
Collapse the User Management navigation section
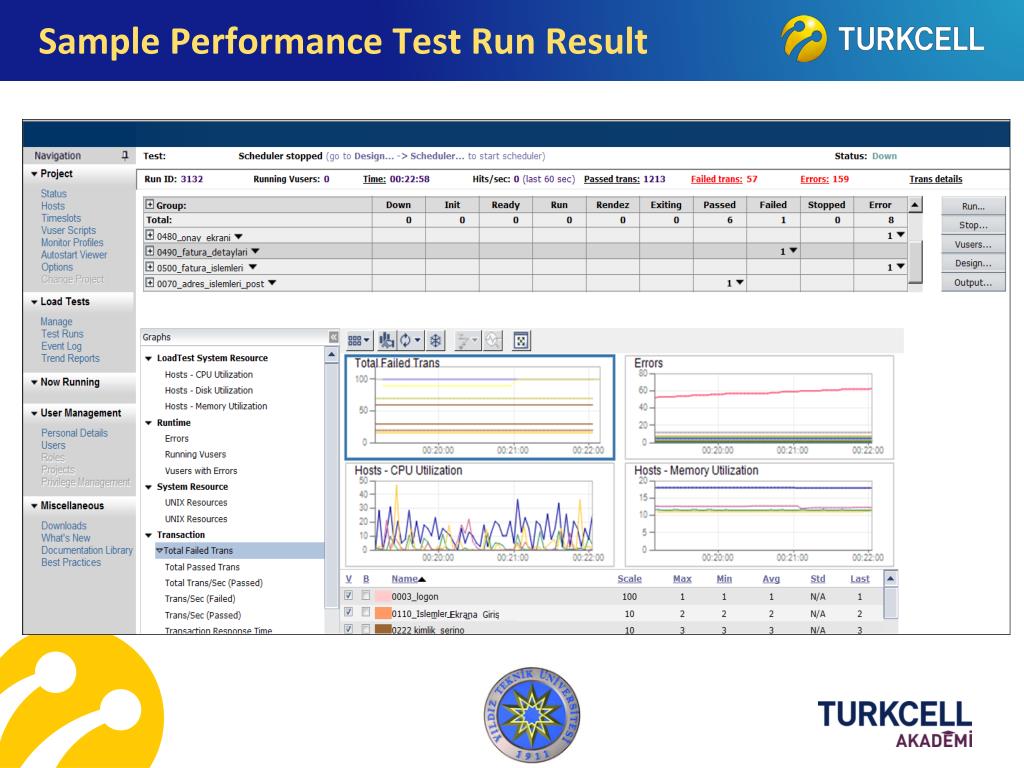click(x=34, y=413)
